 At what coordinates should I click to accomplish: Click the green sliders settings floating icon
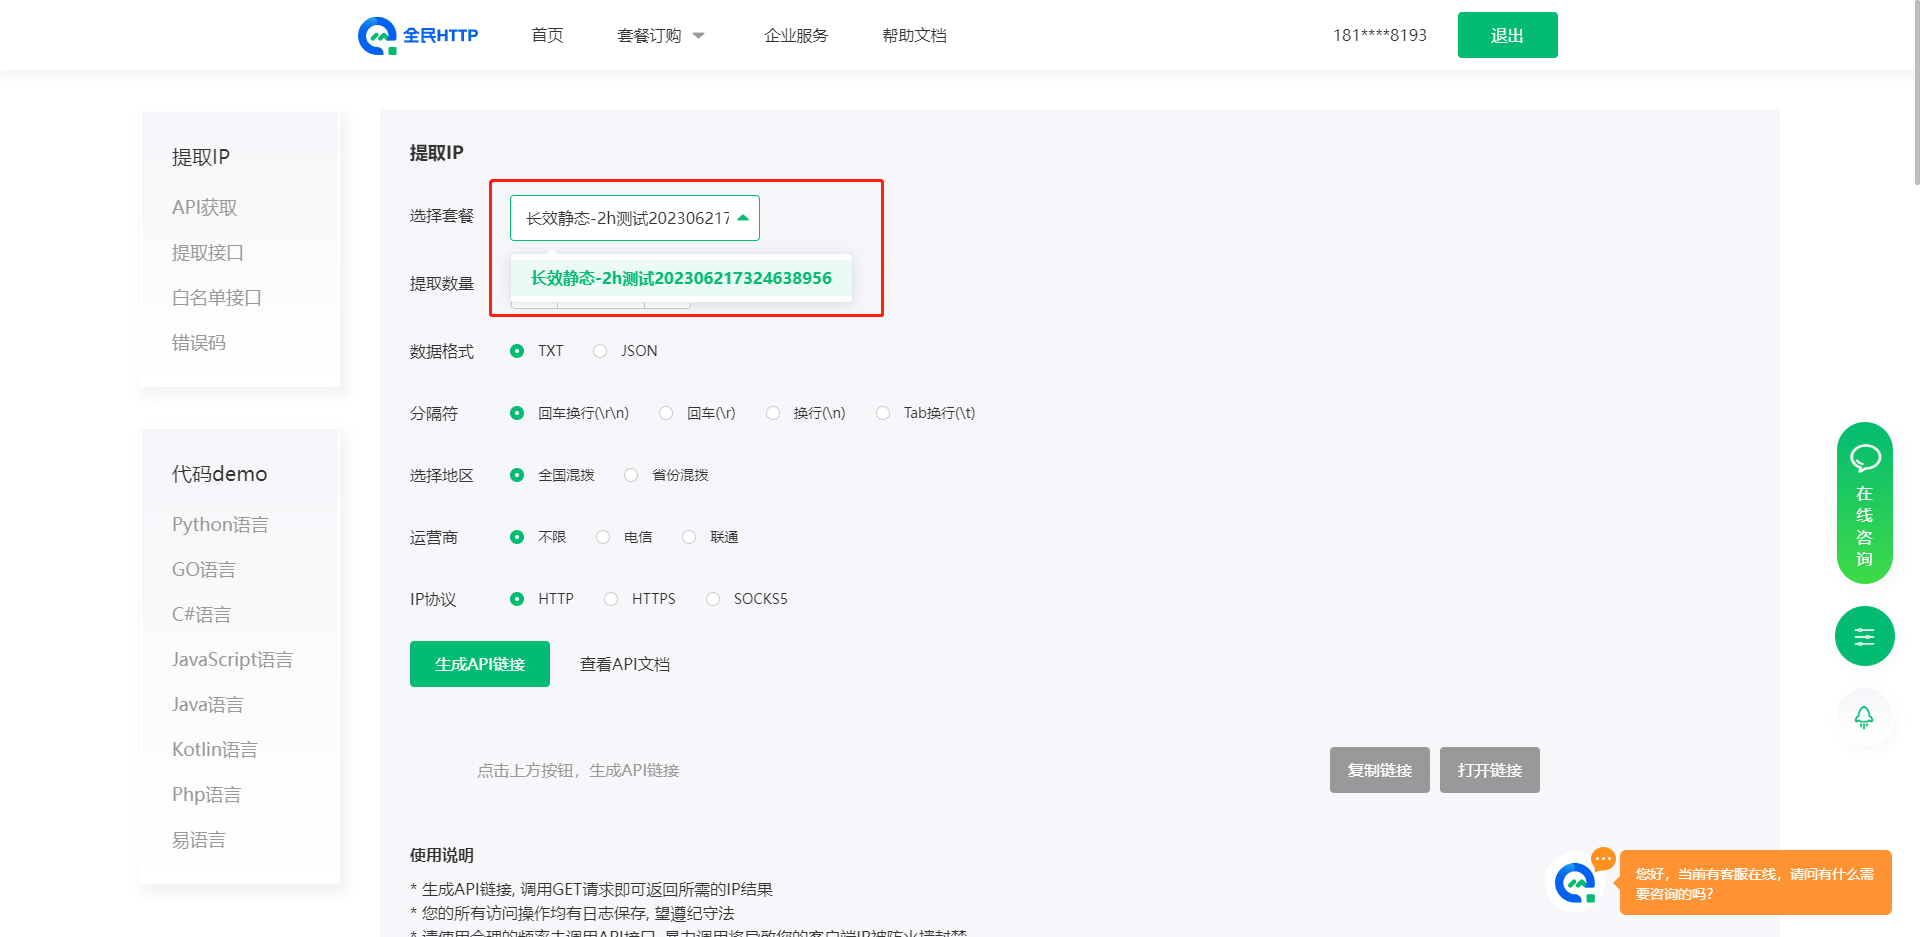click(1864, 636)
